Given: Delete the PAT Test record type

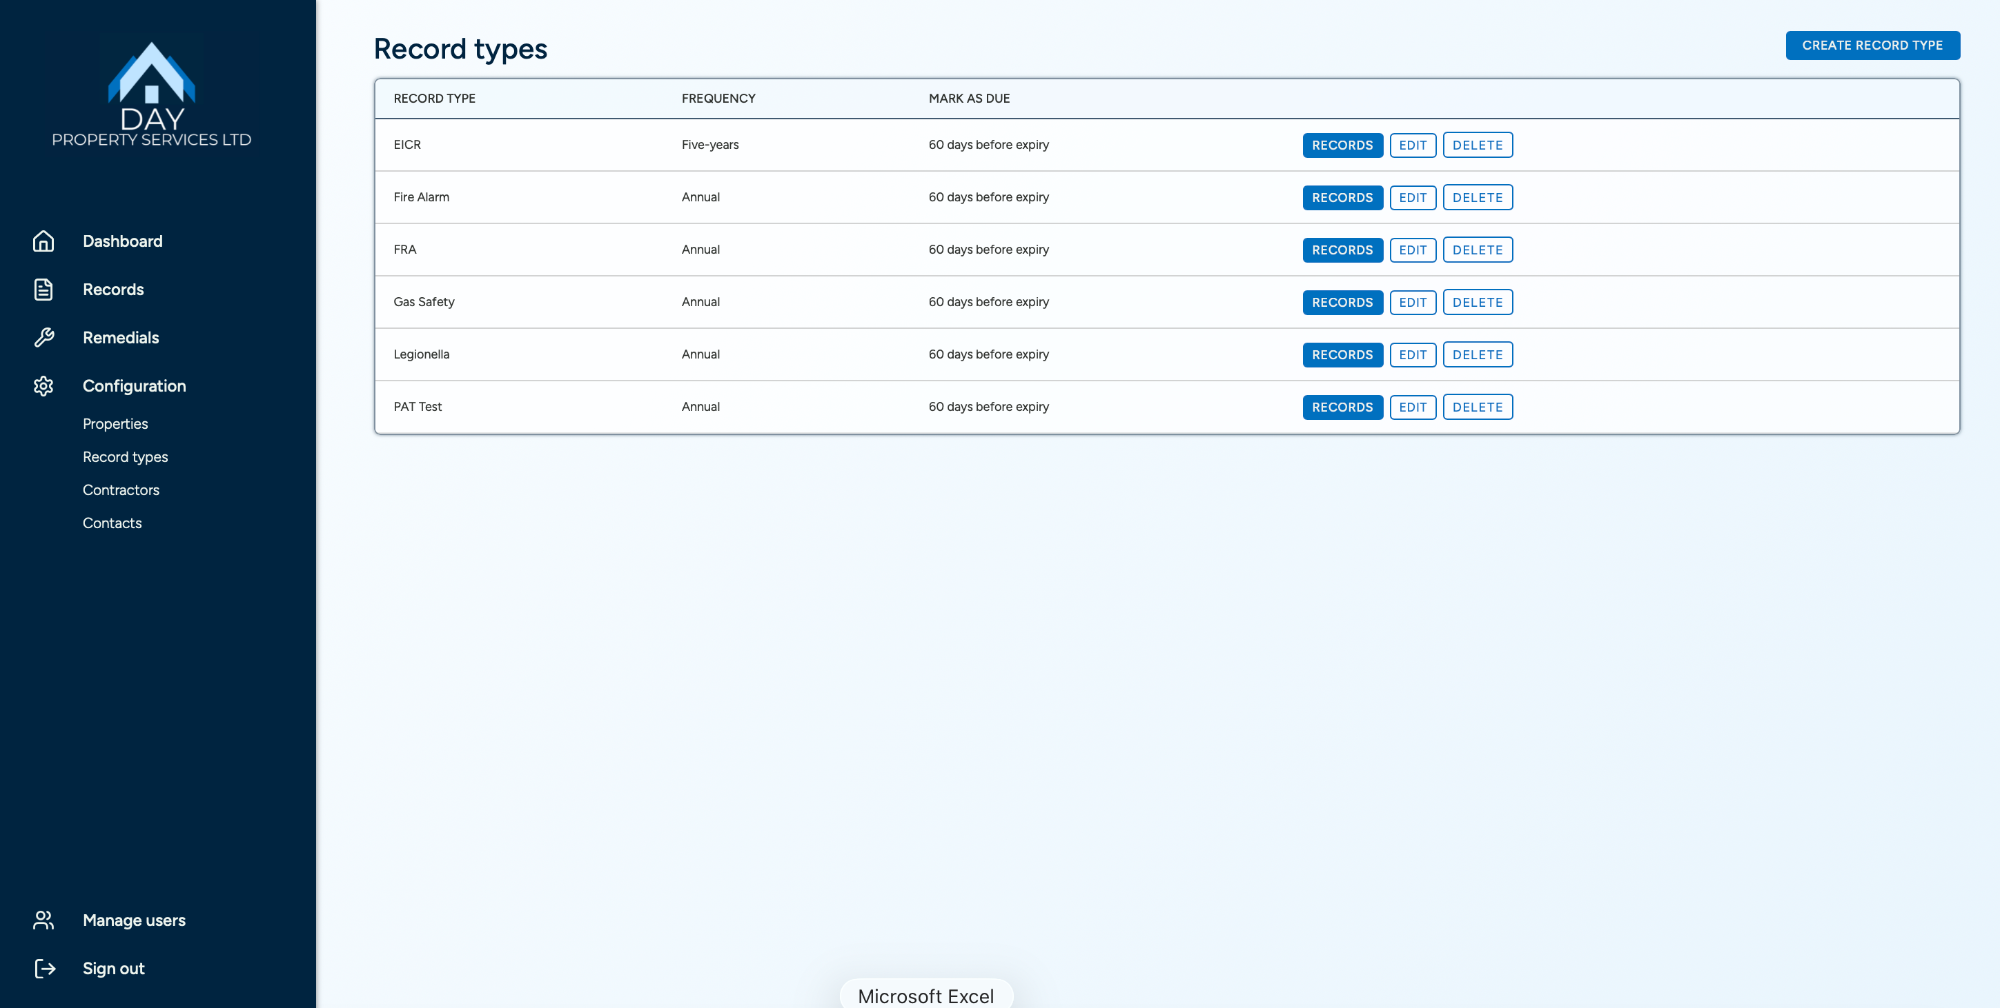Looking at the screenshot, I should (x=1477, y=407).
